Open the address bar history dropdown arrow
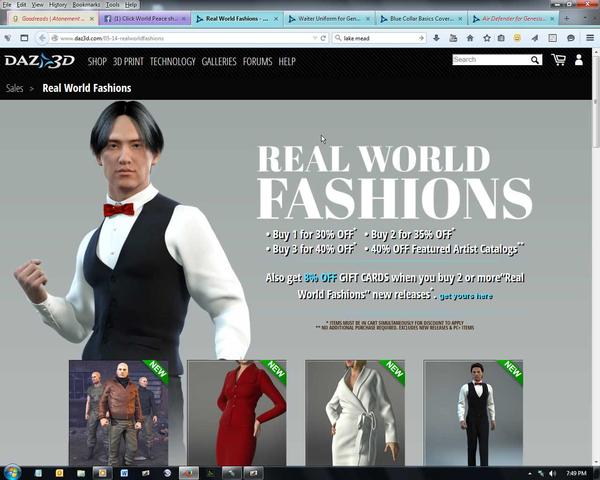The image size is (600, 480). (x=315, y=38)
